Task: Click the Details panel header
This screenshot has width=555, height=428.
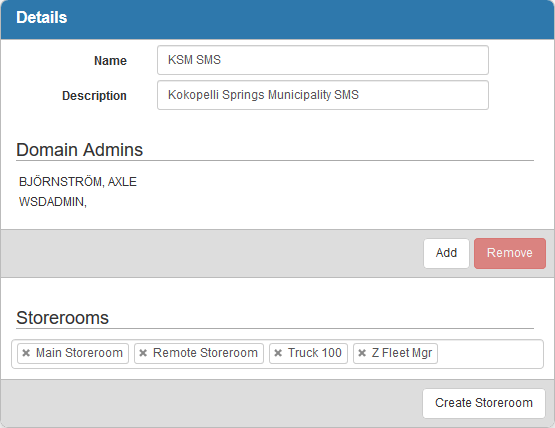Action: click(x=278, y=19)
